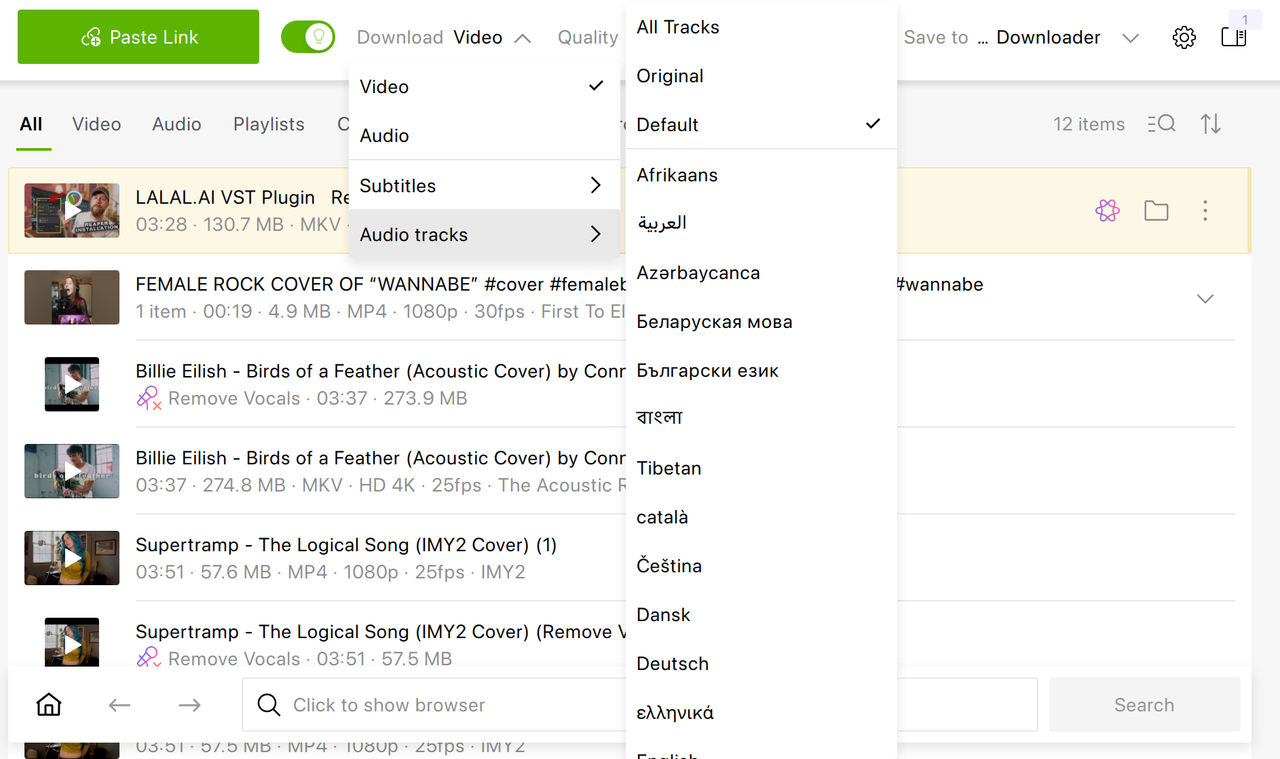Open three-dot menu for LALAL.AI item

pyautogui.click(x=1205, y=210)
